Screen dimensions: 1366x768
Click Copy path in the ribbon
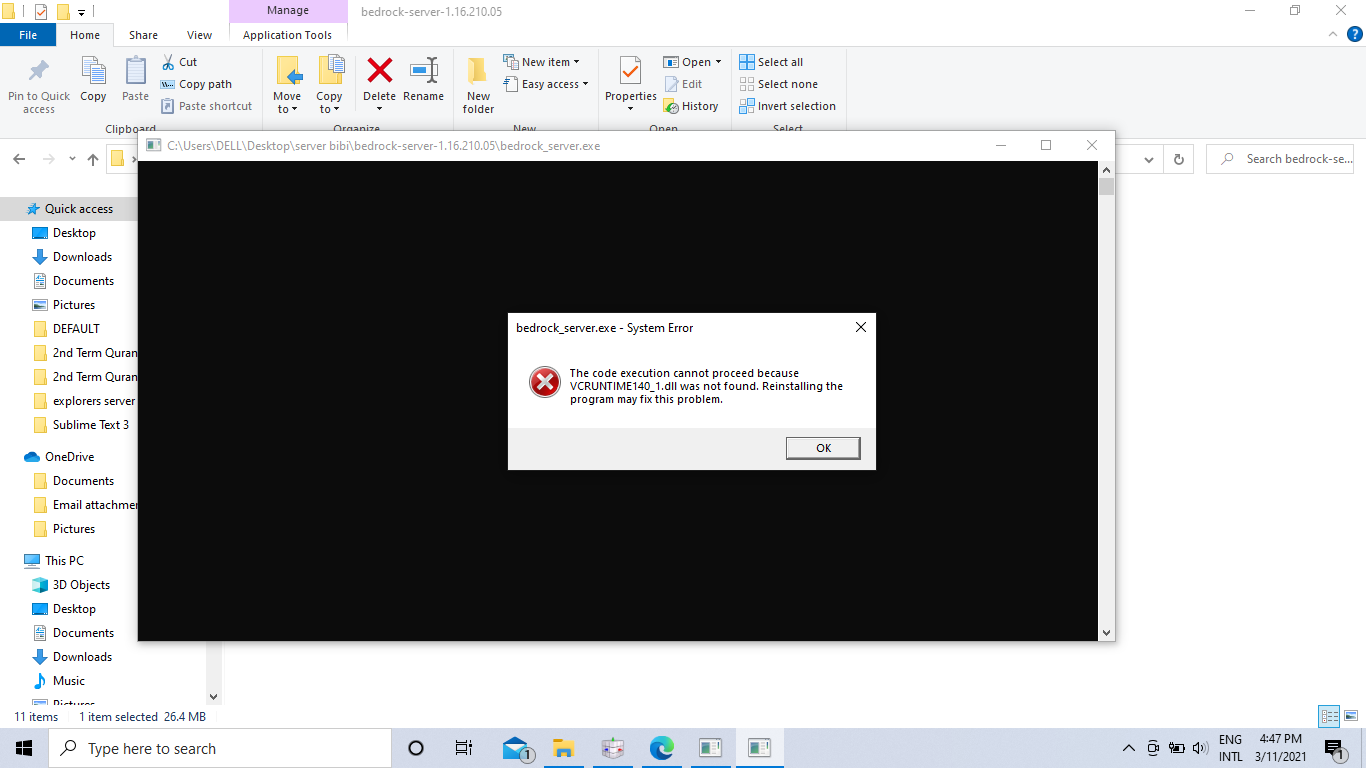pyautogui.click(x=196, y=84)
